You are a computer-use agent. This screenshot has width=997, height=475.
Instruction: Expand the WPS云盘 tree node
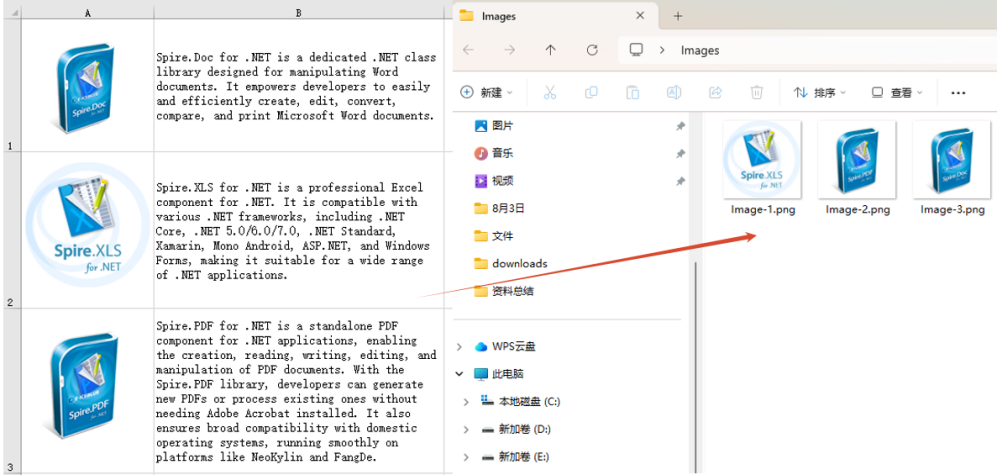click(x=459, y=347)
